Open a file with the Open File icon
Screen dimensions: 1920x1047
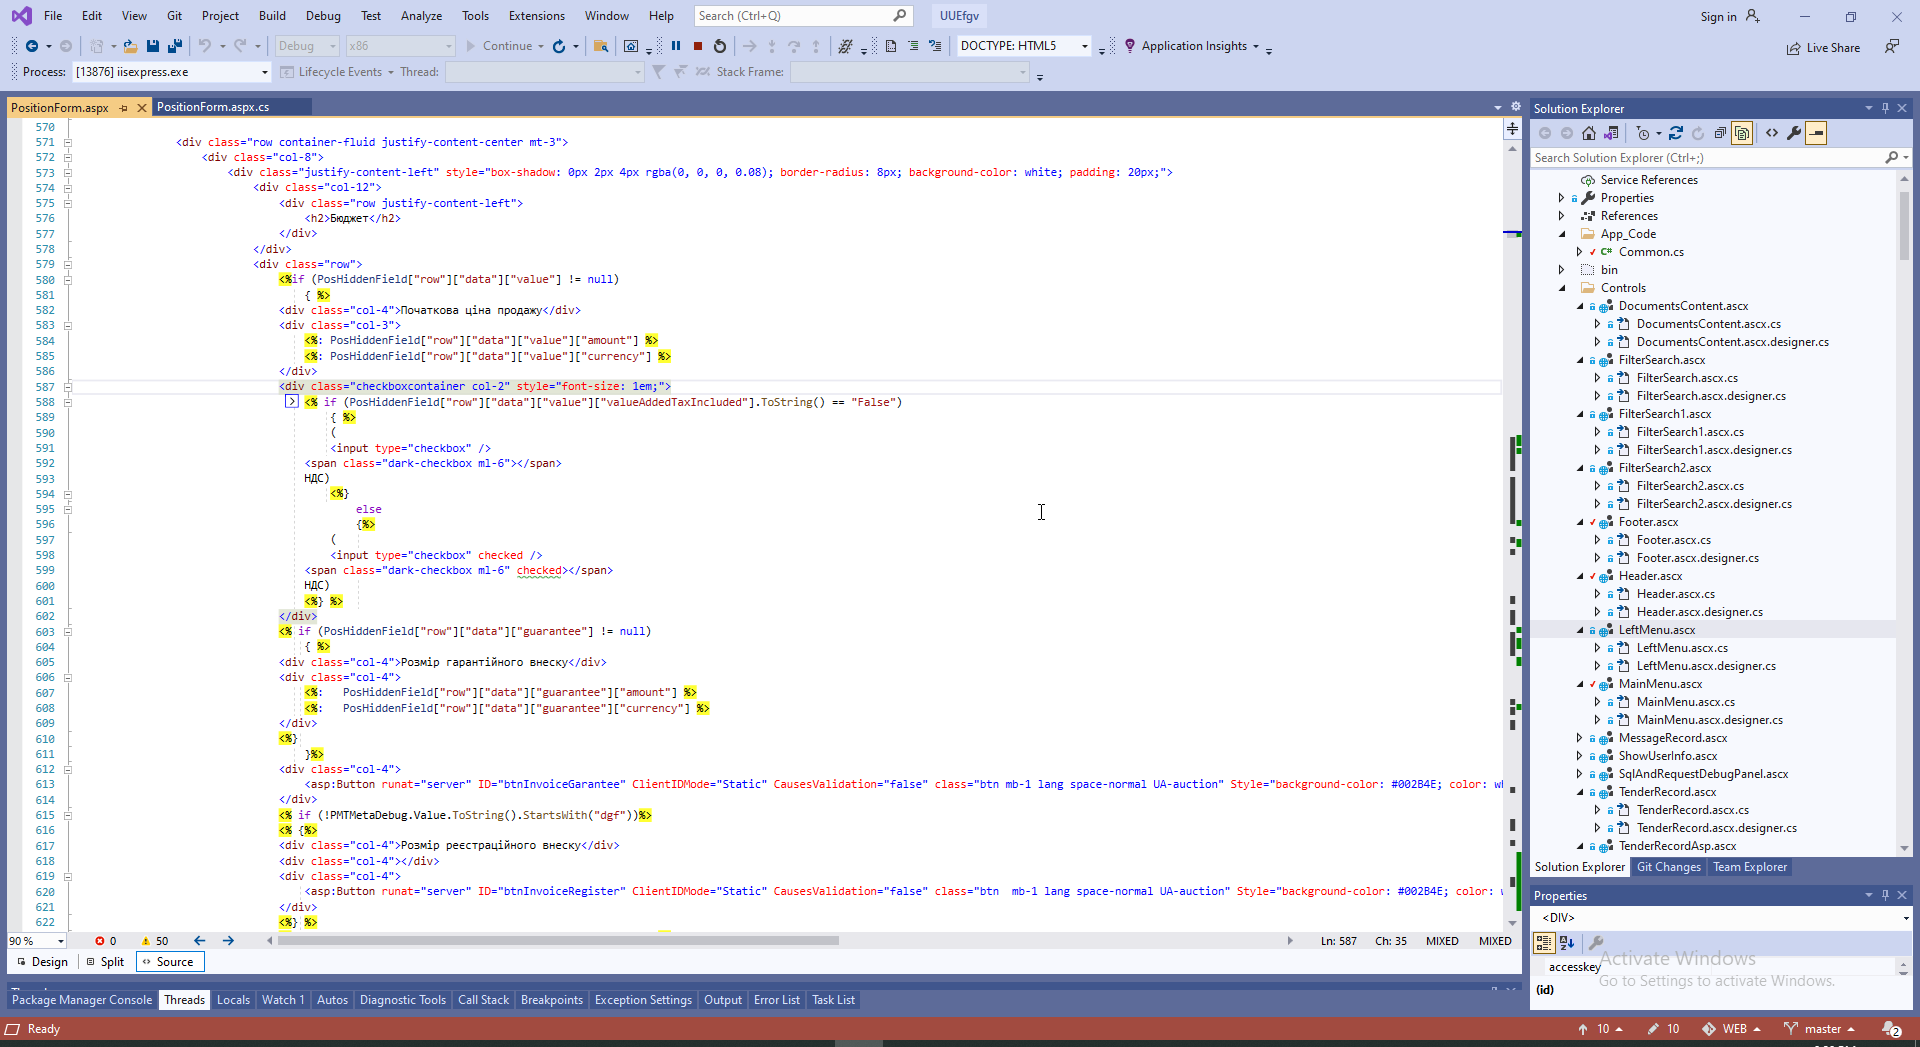coord(130,46)
